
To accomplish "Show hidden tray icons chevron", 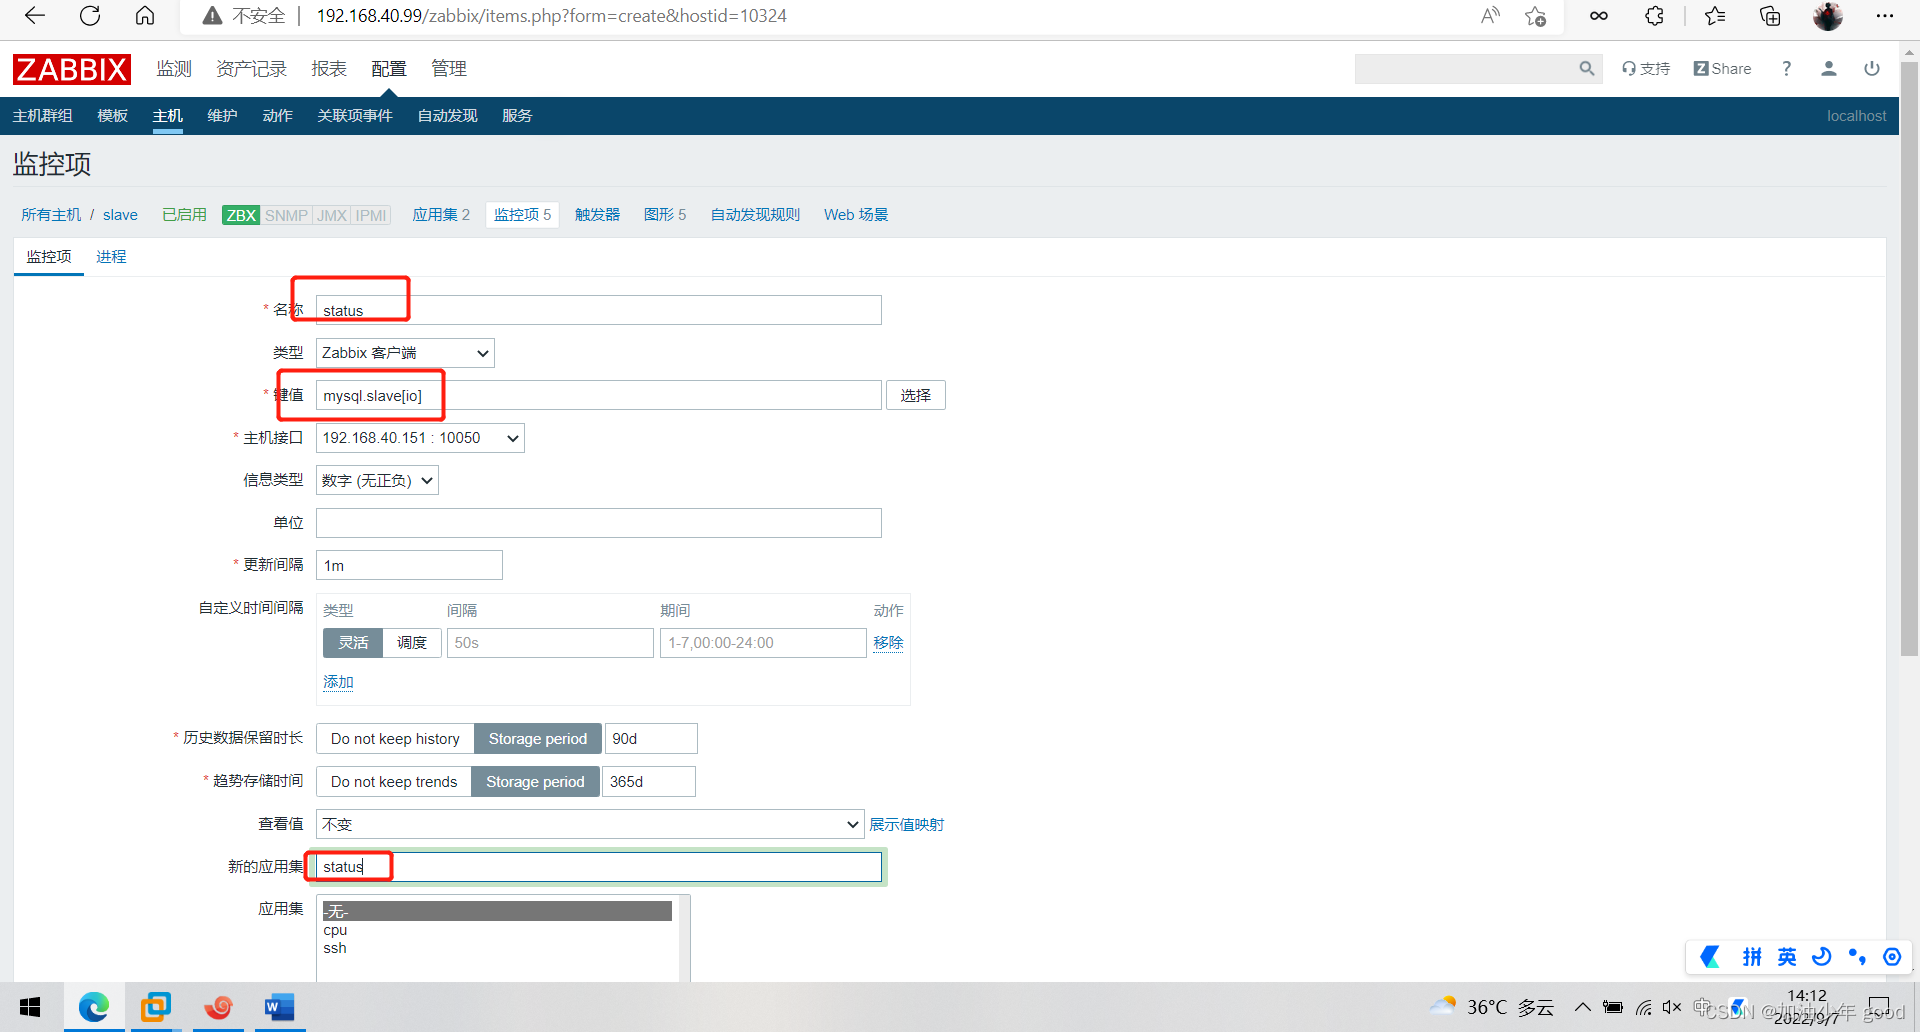I will (x=1582, y=1007).
